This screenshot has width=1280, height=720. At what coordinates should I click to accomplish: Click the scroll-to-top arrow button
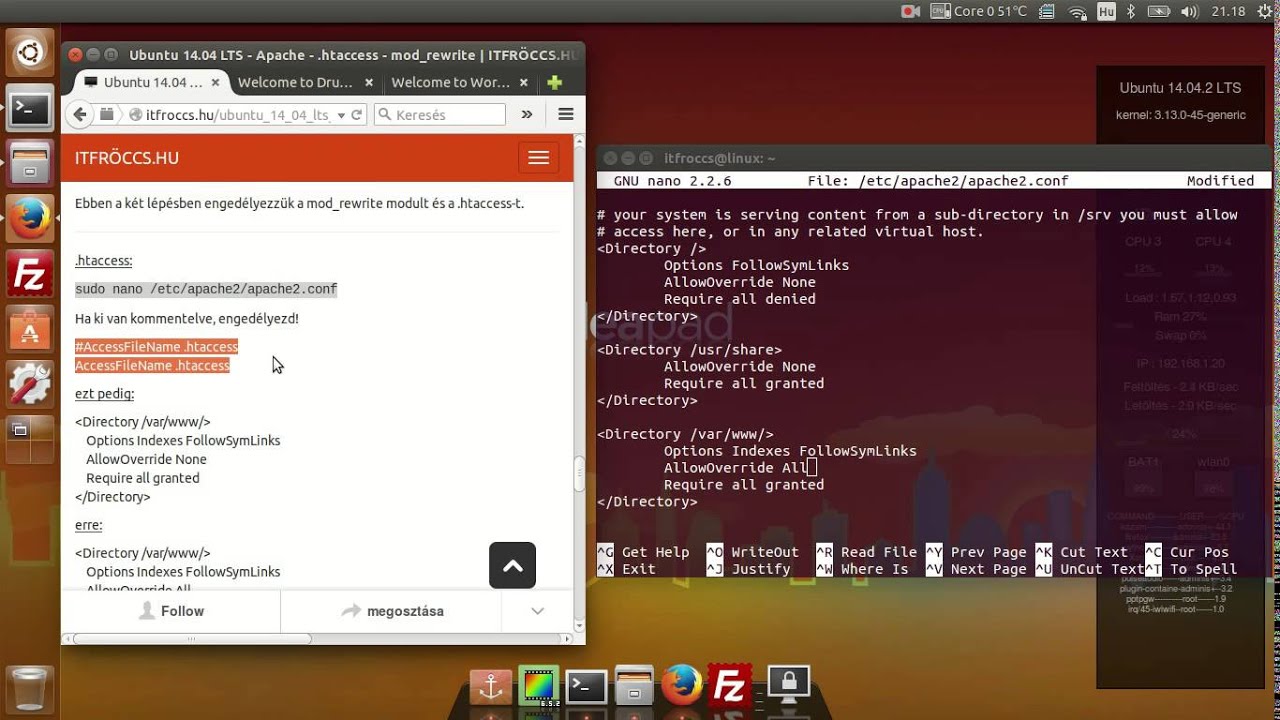click(x=513, y=566)
